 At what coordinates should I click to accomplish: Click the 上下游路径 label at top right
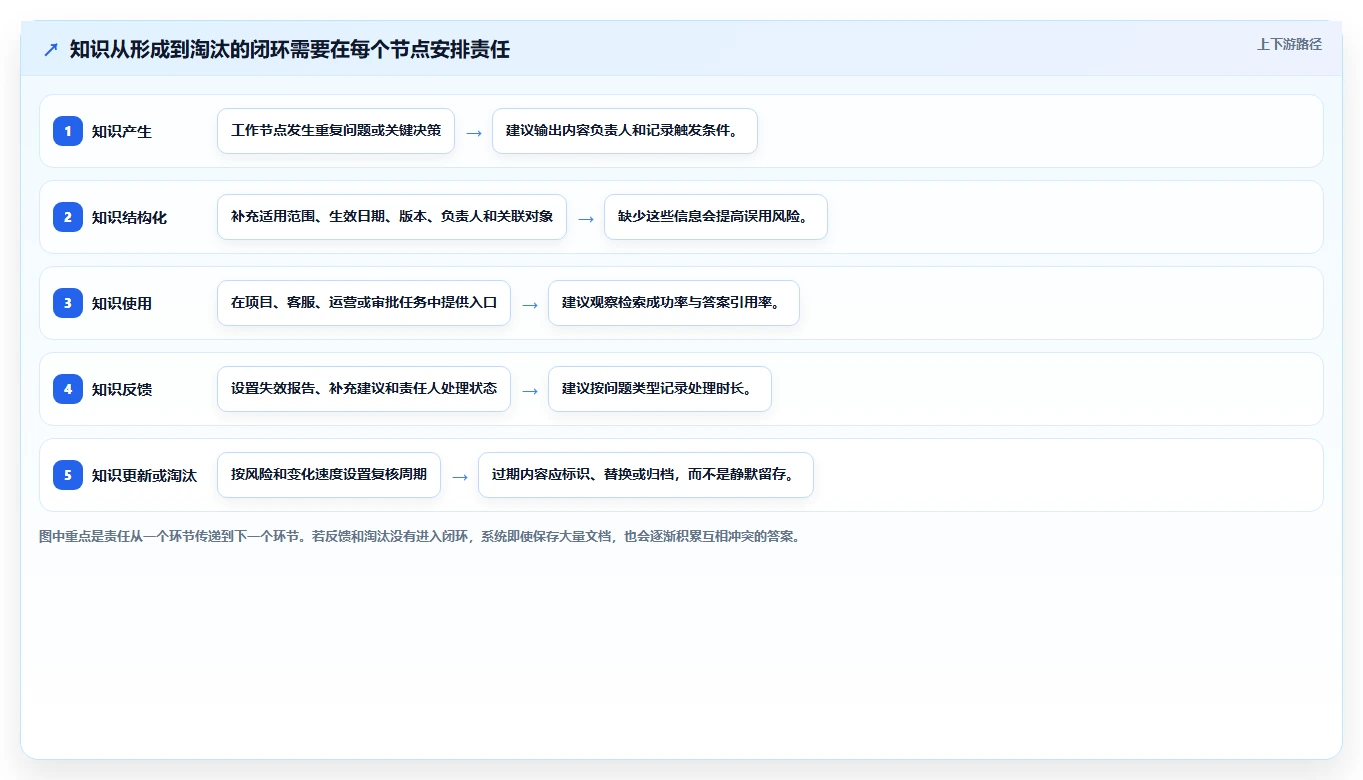pos(1289,44)
